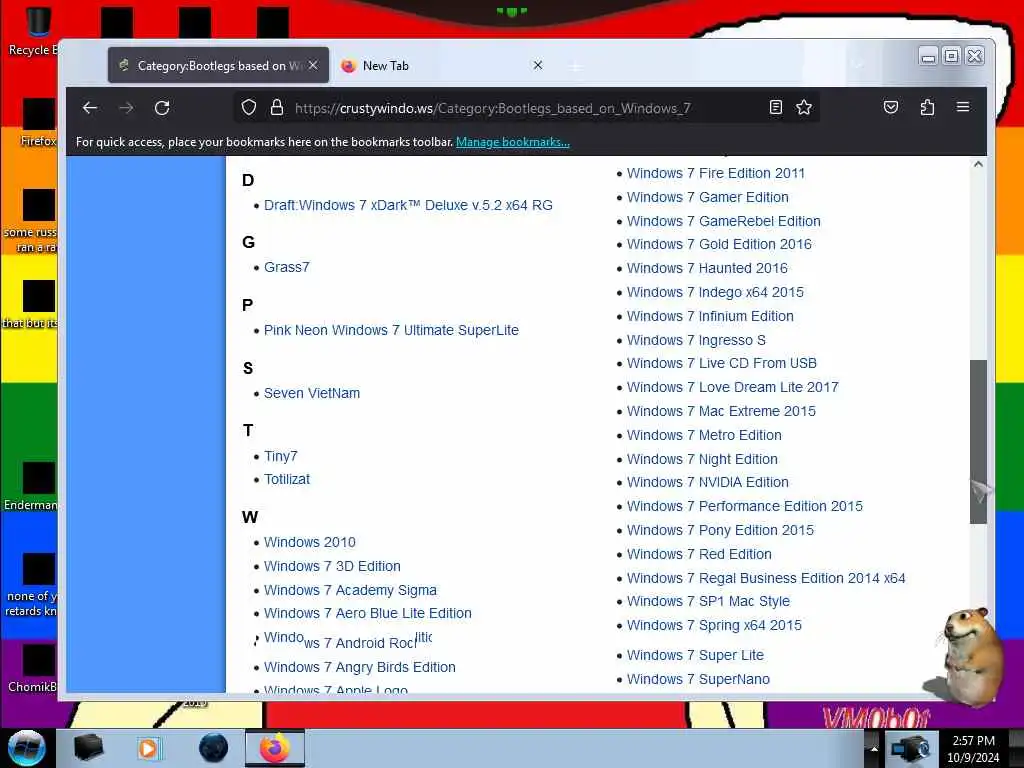Open Windows 7 Academy Sigma link
Viewport: 1024px width, 768px height.
click(350, 590)
